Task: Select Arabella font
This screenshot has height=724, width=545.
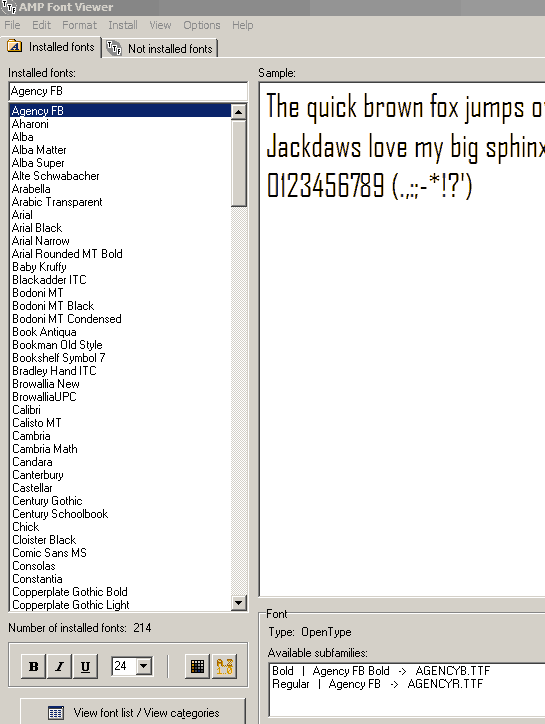Action: point(120,189)
